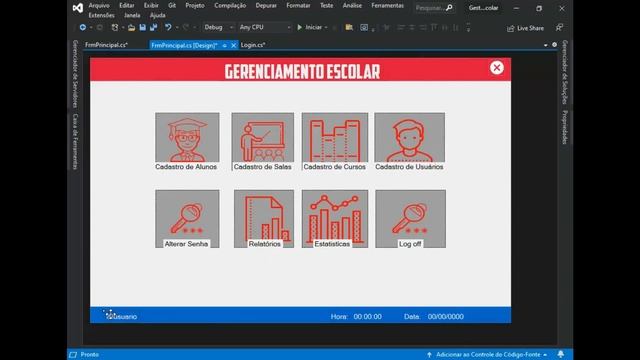
Task: Select the Relatórios document icon
Action: click(x=264, y=218)
